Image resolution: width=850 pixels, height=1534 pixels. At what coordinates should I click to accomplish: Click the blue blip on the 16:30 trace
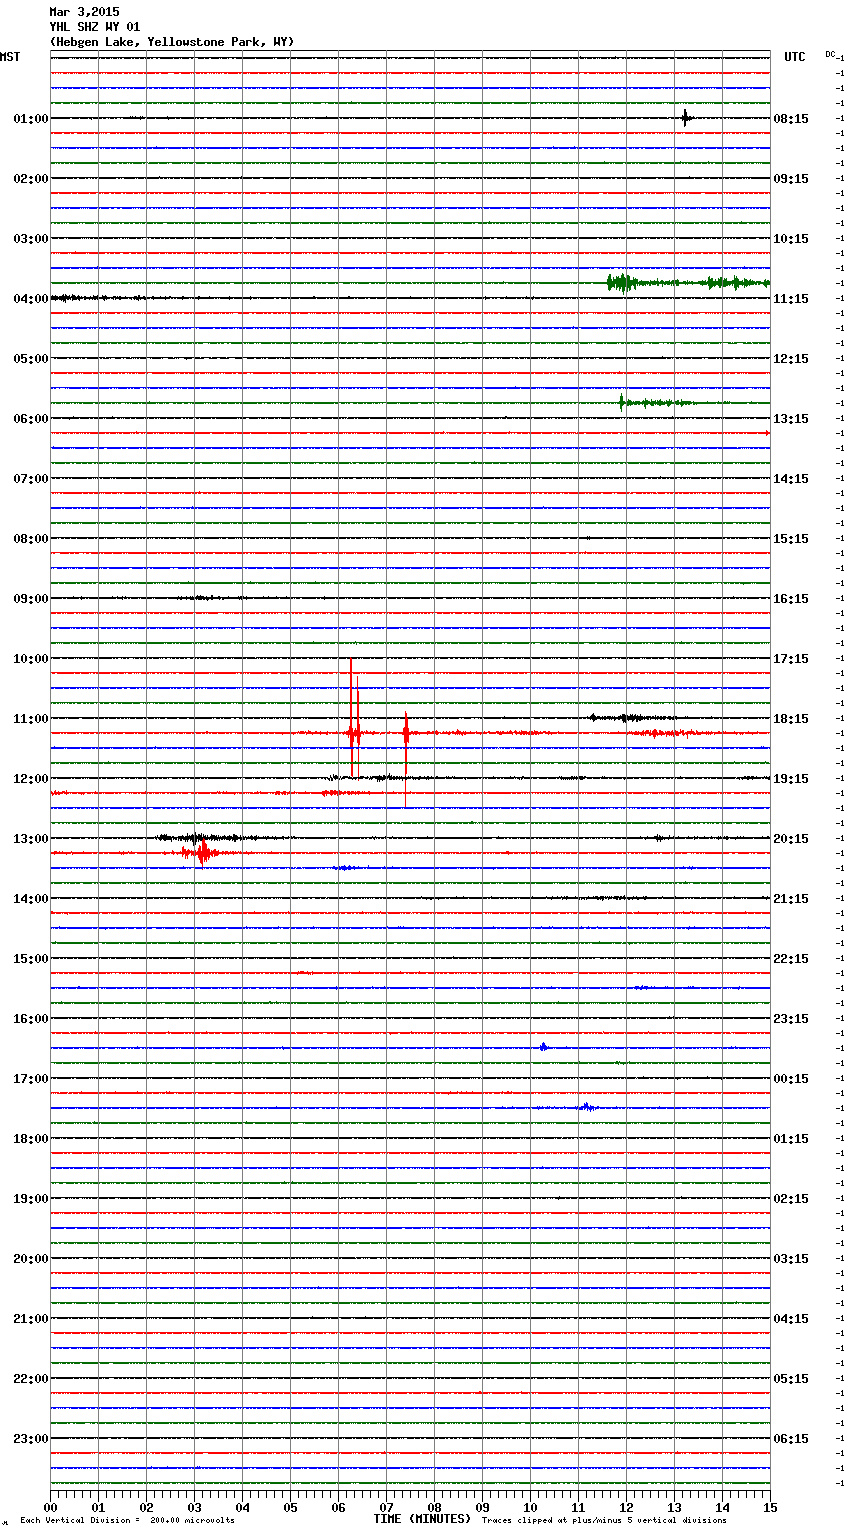pos(543,1047)
